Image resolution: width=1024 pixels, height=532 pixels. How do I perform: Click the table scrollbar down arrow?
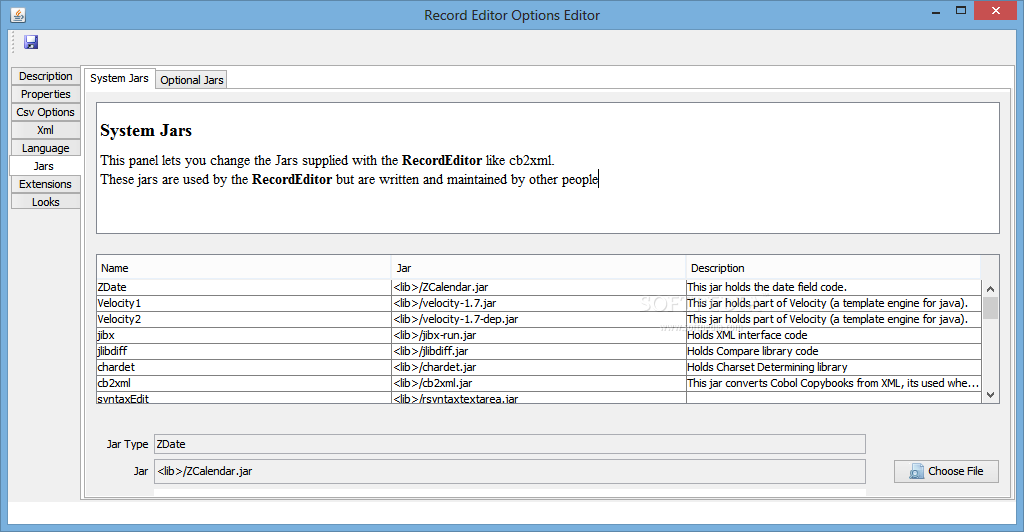[x=990, y=394]
